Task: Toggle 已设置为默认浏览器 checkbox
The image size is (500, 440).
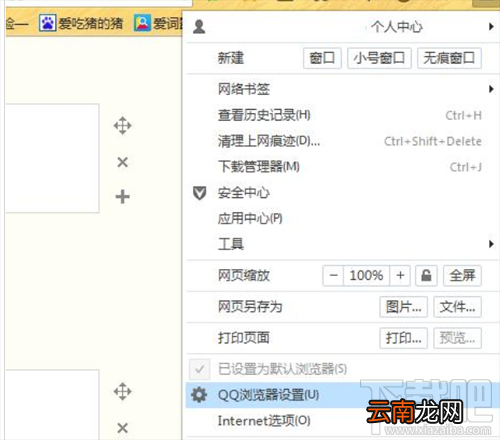Action: pos(199,369)
